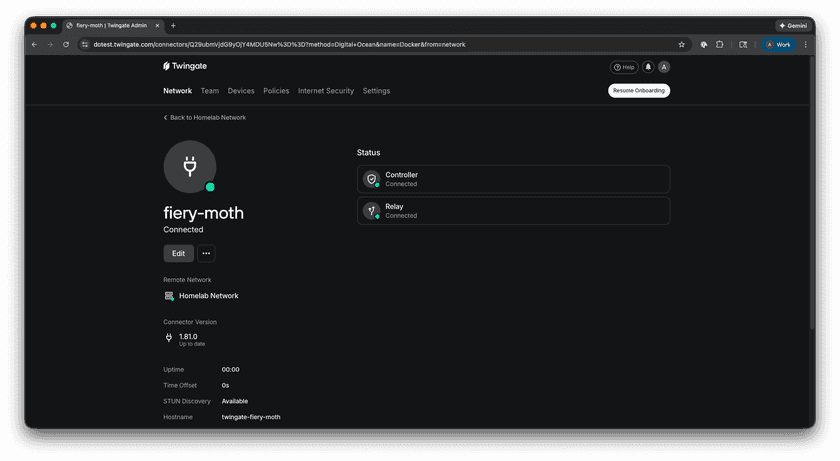This screenshot has width=840, height=461.
Task: Click Resume Onboarding
Action: click(639, 91)
